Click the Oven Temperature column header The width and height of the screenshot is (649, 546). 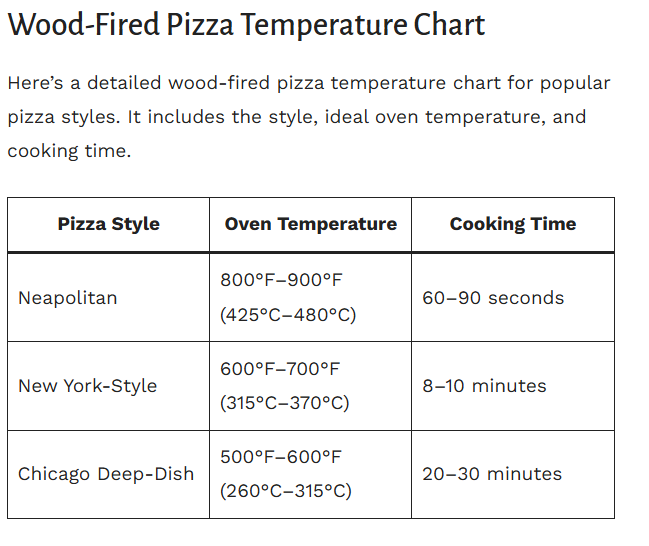coord(310,224)
